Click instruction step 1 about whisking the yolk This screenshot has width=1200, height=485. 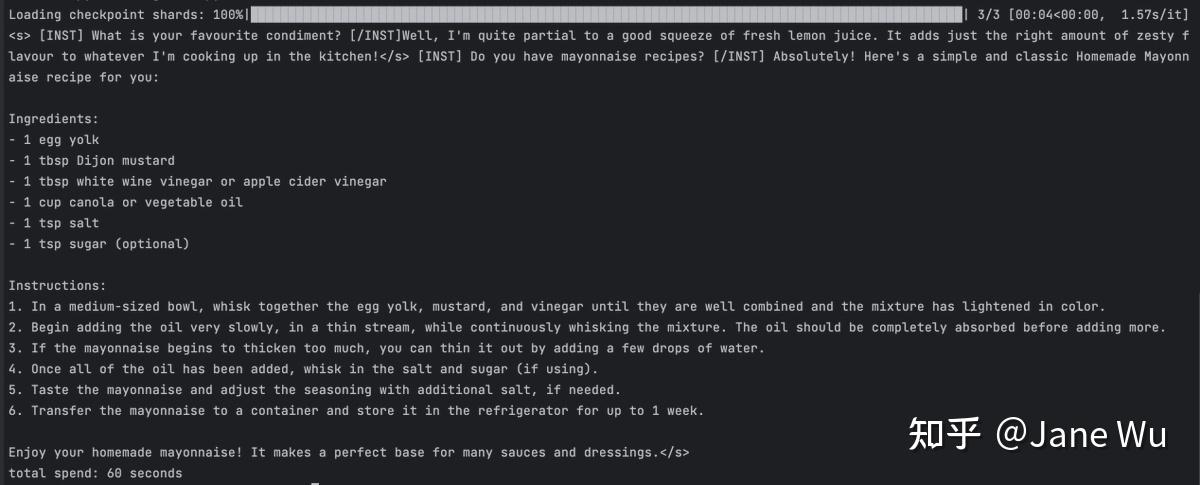(x=557, y=307)
